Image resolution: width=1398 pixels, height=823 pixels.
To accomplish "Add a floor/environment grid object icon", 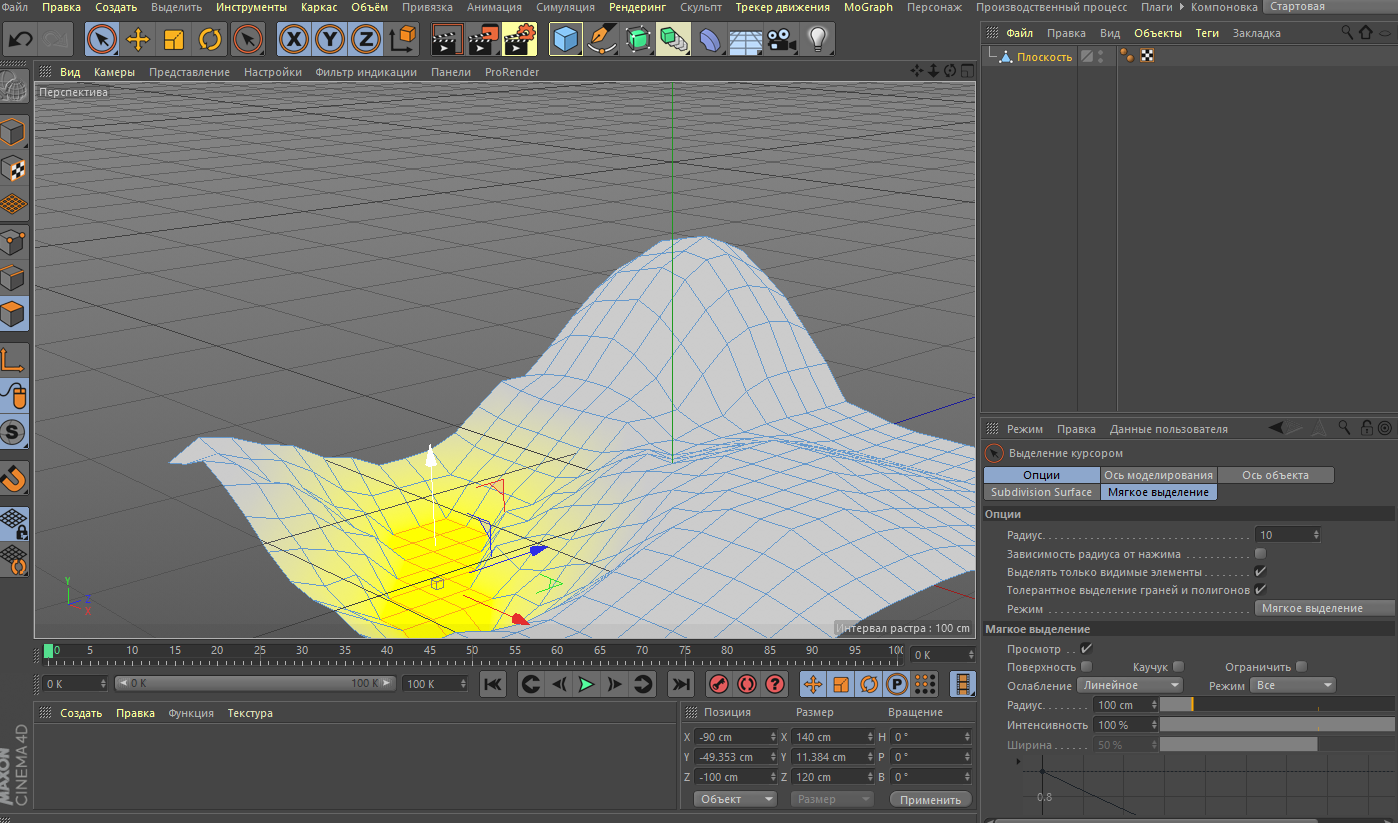I will click(x=745, y=40).
